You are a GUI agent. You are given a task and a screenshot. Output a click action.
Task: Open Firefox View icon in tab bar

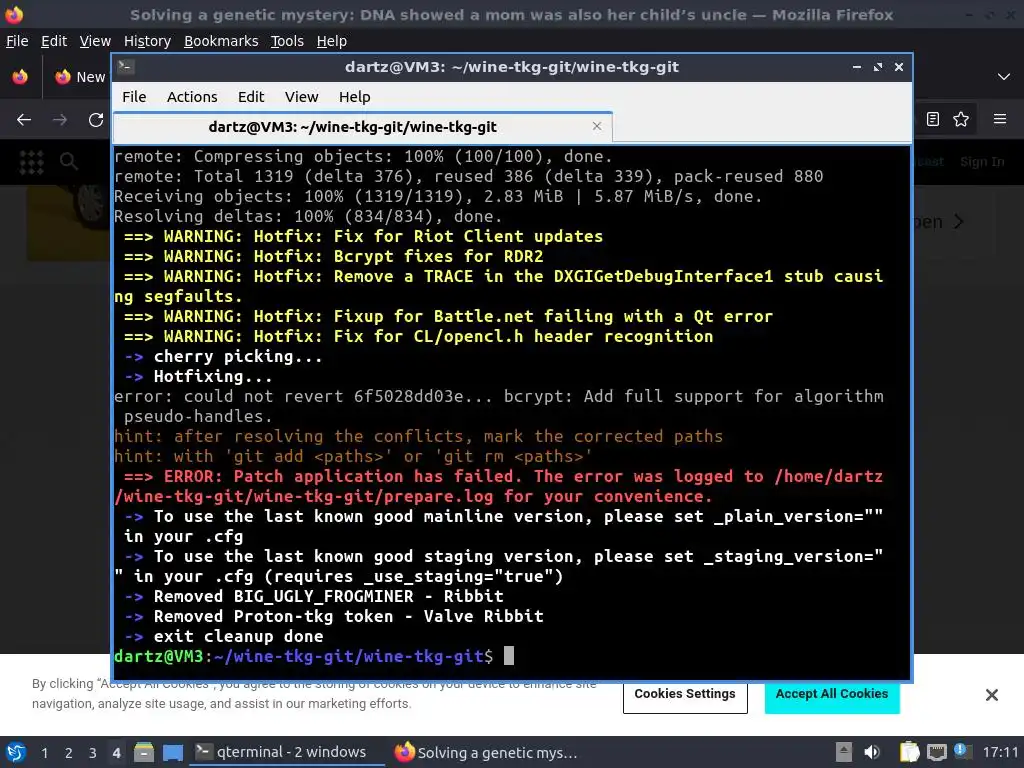coord(20,76)
